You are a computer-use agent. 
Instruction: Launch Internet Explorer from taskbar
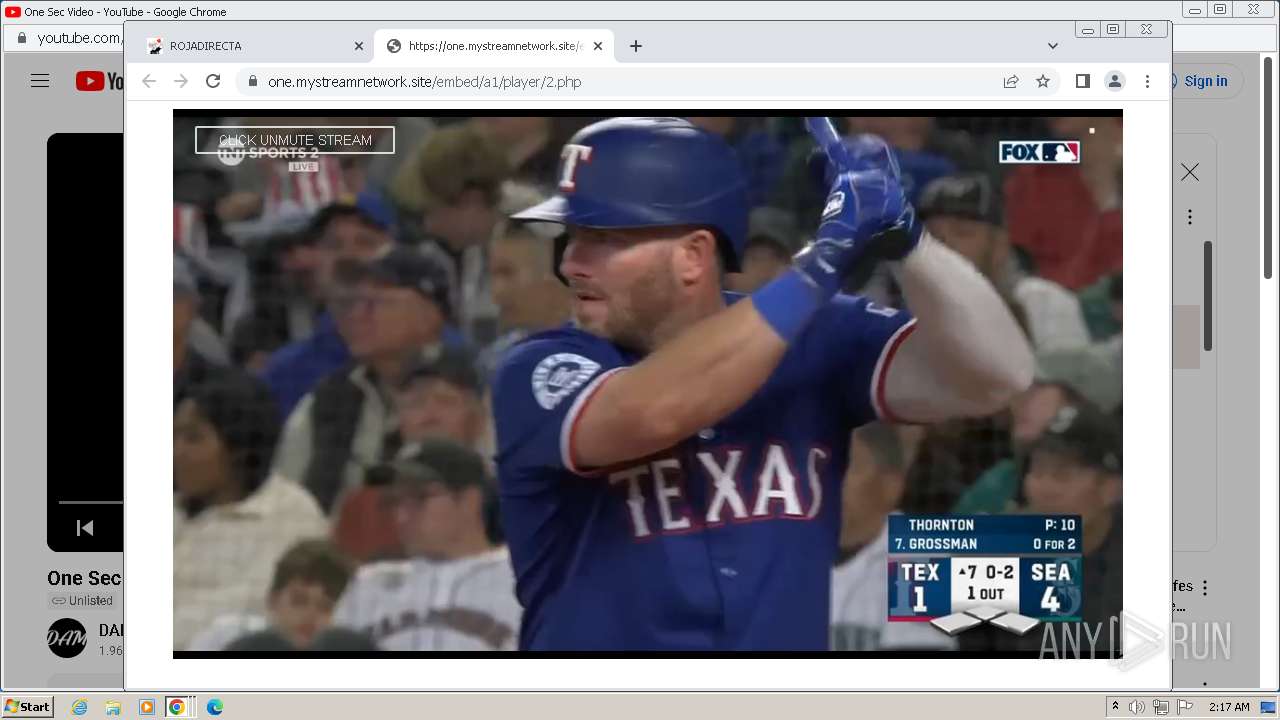(x=79, y=707)
